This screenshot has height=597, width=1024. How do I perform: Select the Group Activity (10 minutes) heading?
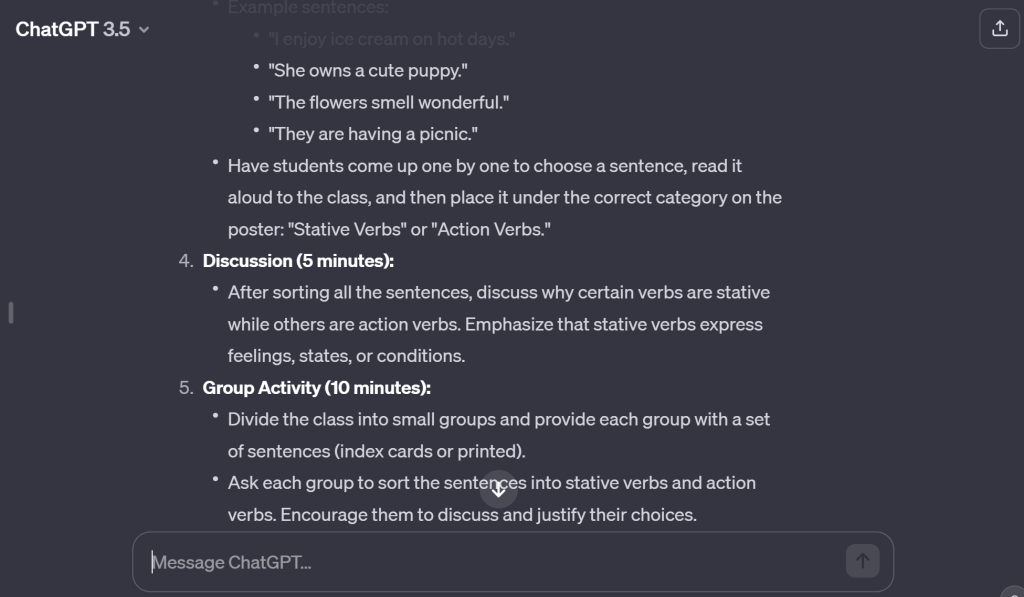point(317,387)
